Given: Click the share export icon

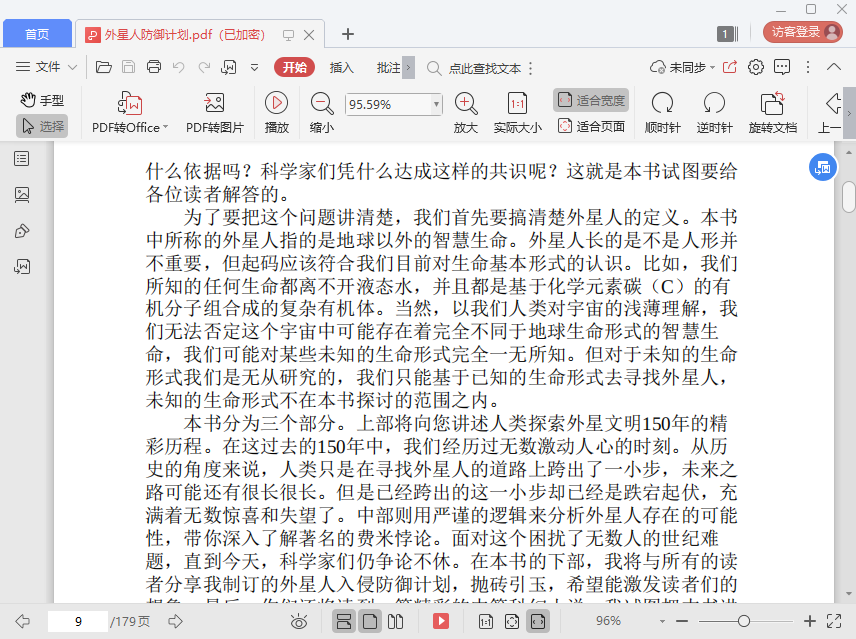Looking at the screenshot, I should (x=729, y=67).
